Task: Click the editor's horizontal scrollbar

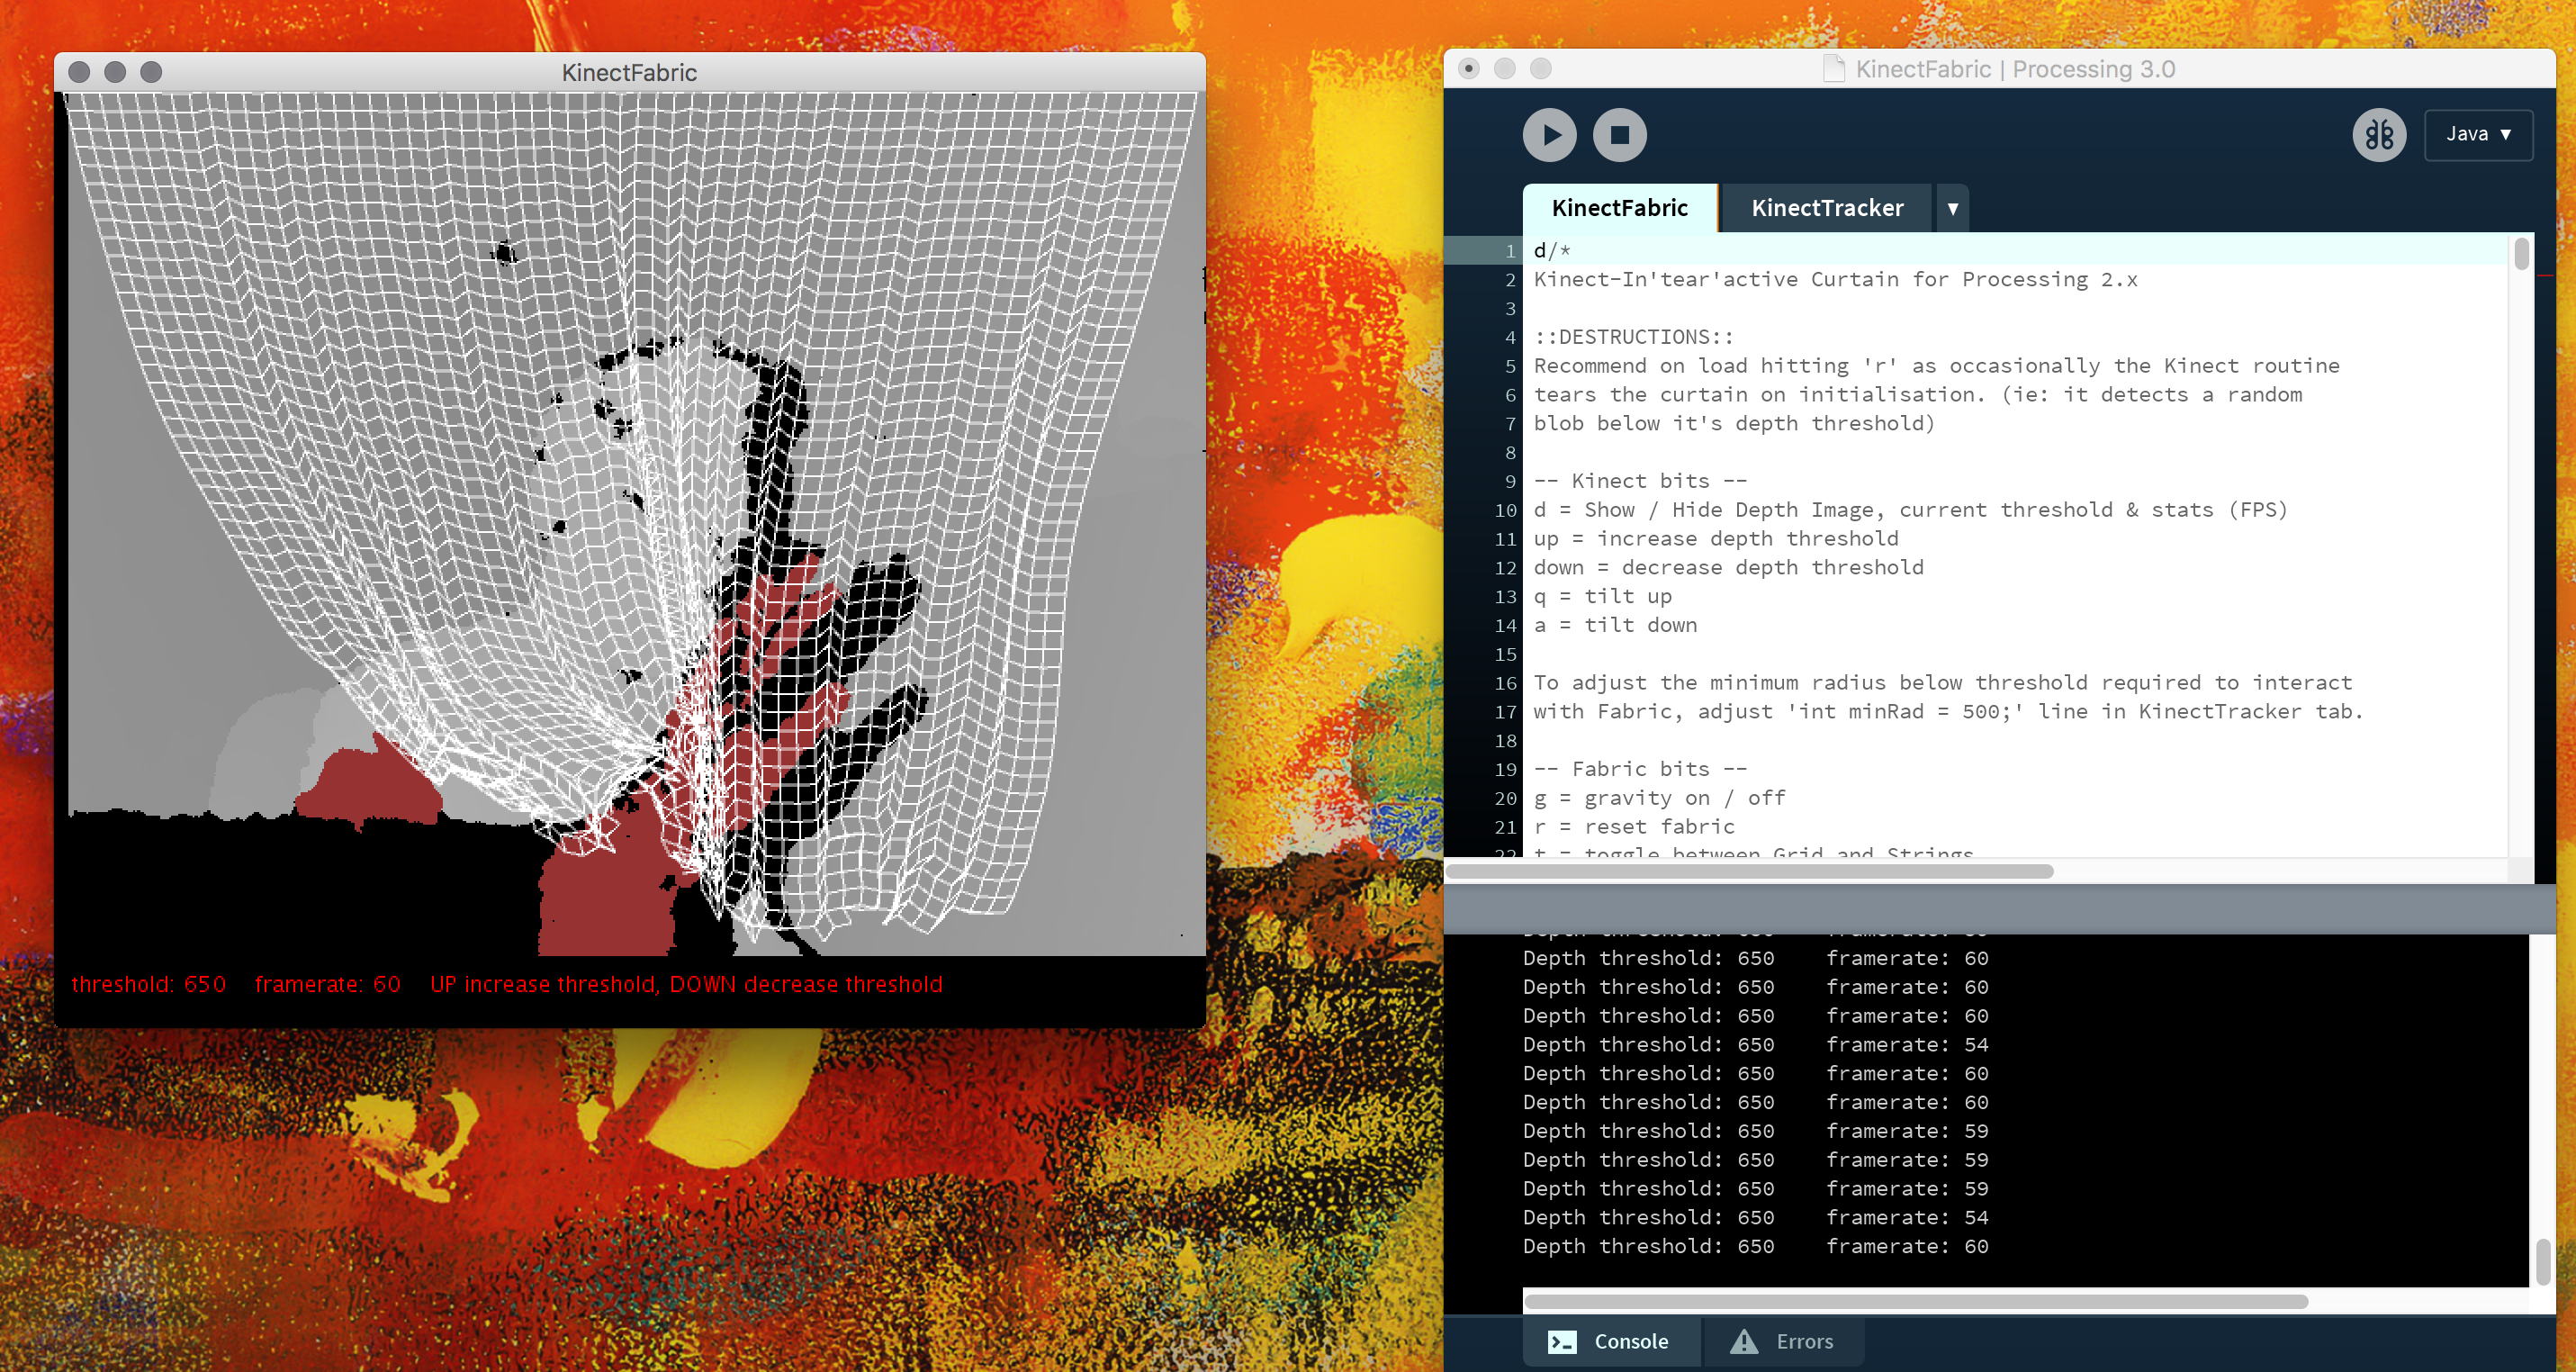Action: (1749, 871)
